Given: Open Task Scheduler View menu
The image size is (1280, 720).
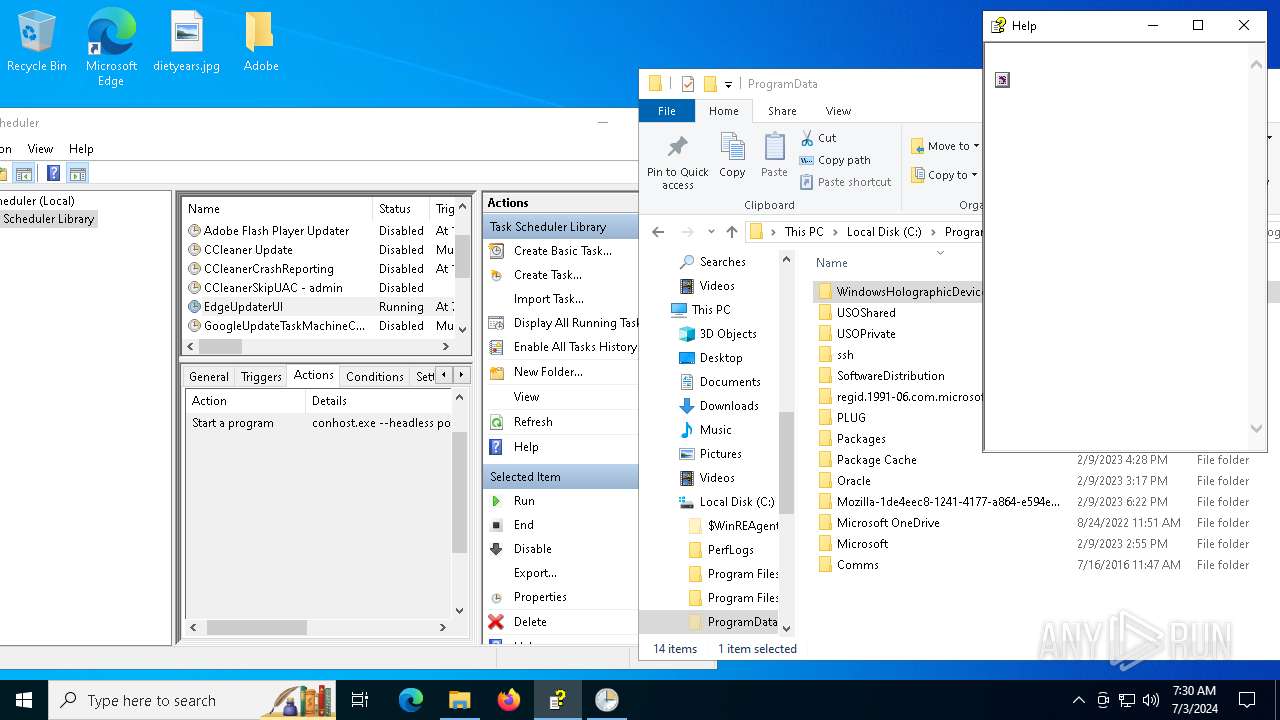Looking at the screenshot, I should pyautogui.click(x=41, y=149).
